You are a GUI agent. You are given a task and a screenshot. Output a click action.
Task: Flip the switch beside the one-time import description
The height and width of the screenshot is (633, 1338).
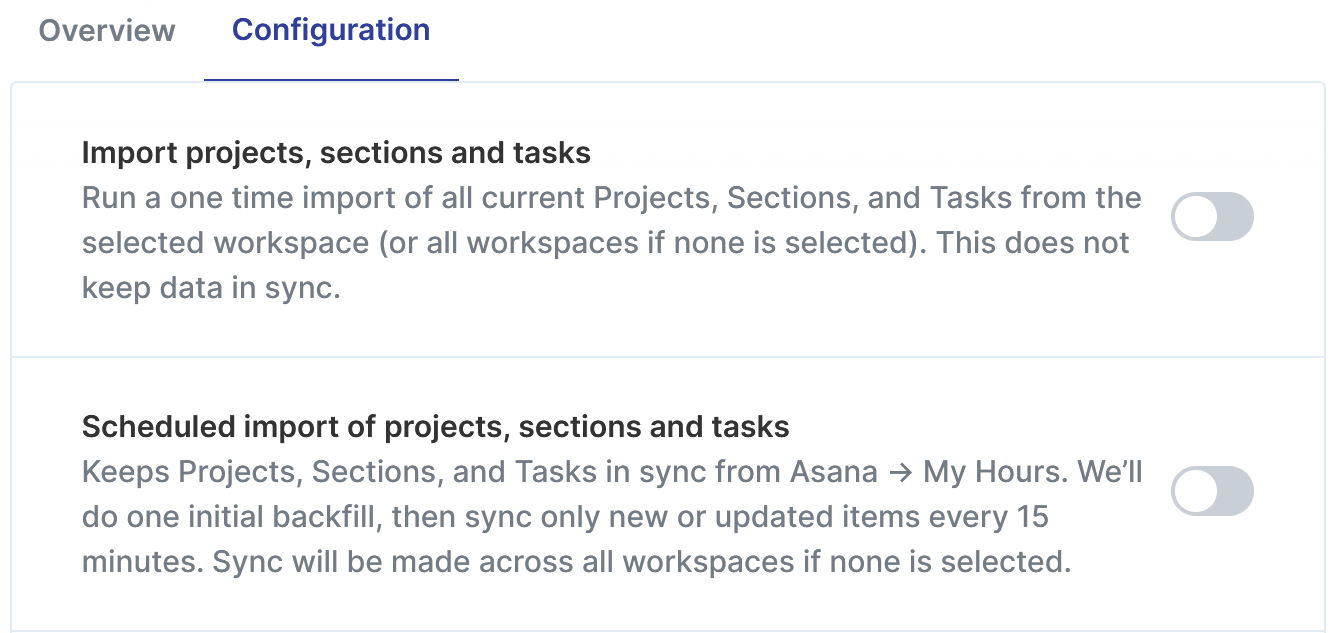pyautogui.click(x=1211, y=216)
